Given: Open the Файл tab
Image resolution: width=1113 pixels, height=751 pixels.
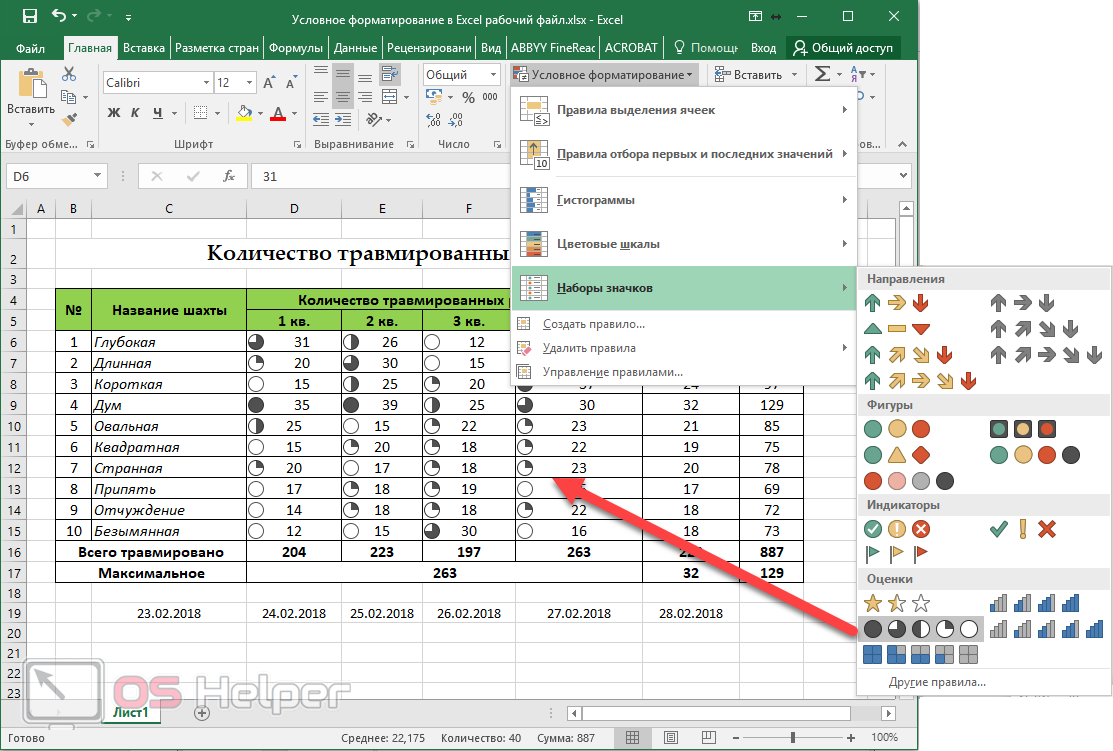Looking at the screenshot, I should coord(31,48).
